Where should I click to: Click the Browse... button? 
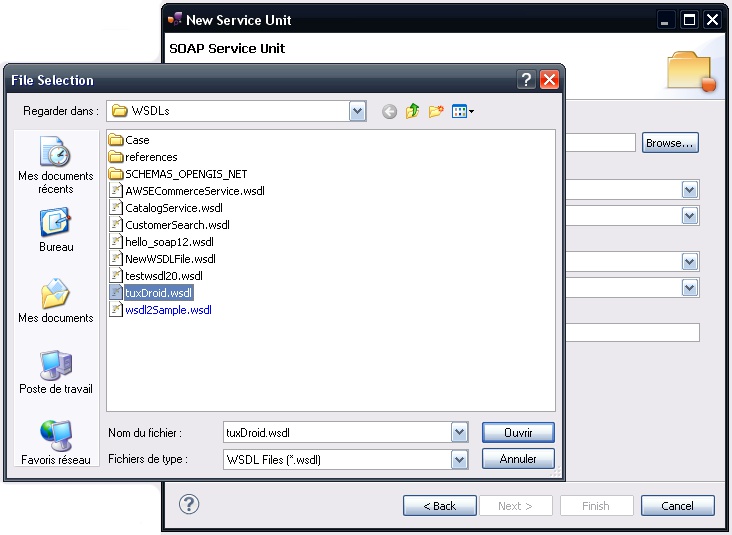click(x=669, y=143)
